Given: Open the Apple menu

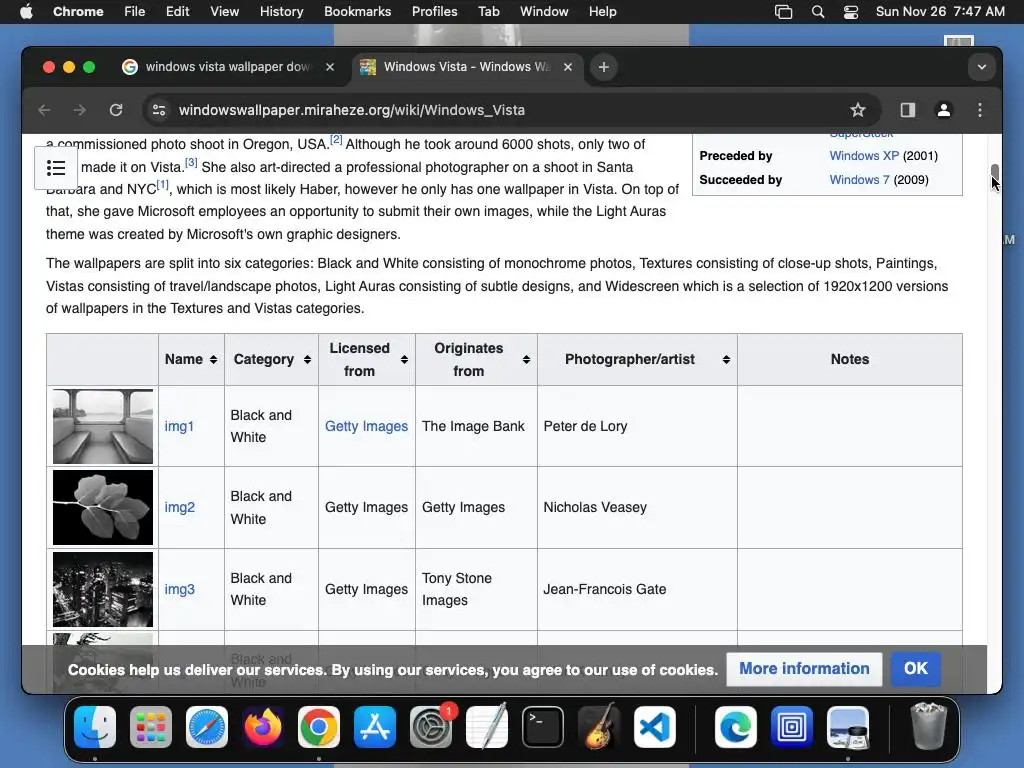Looking at the screenshot, I should 27,12.
